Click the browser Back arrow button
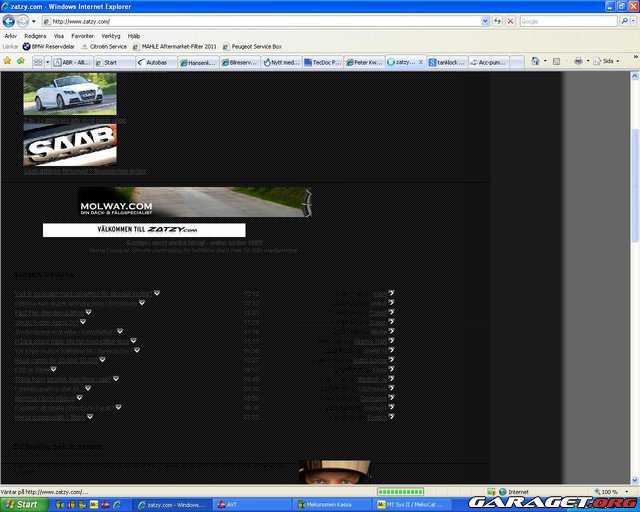Screen dimensions: 640x512 (x=11, y=20)
